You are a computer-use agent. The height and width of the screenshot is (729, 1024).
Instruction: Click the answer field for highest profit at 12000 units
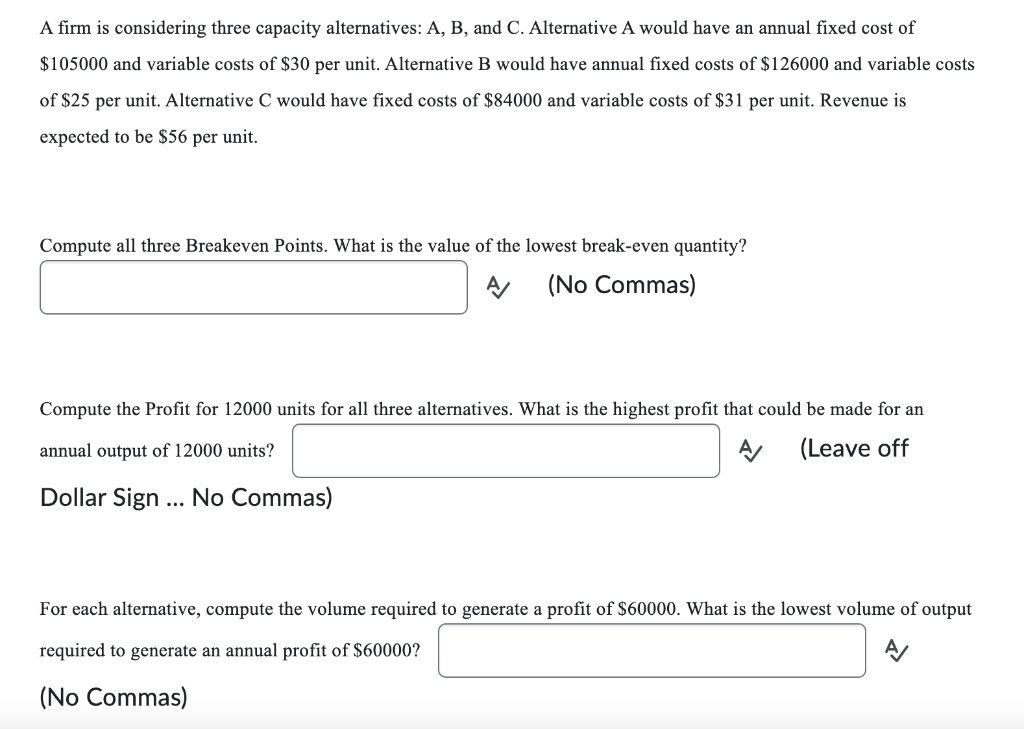(505, 450)
